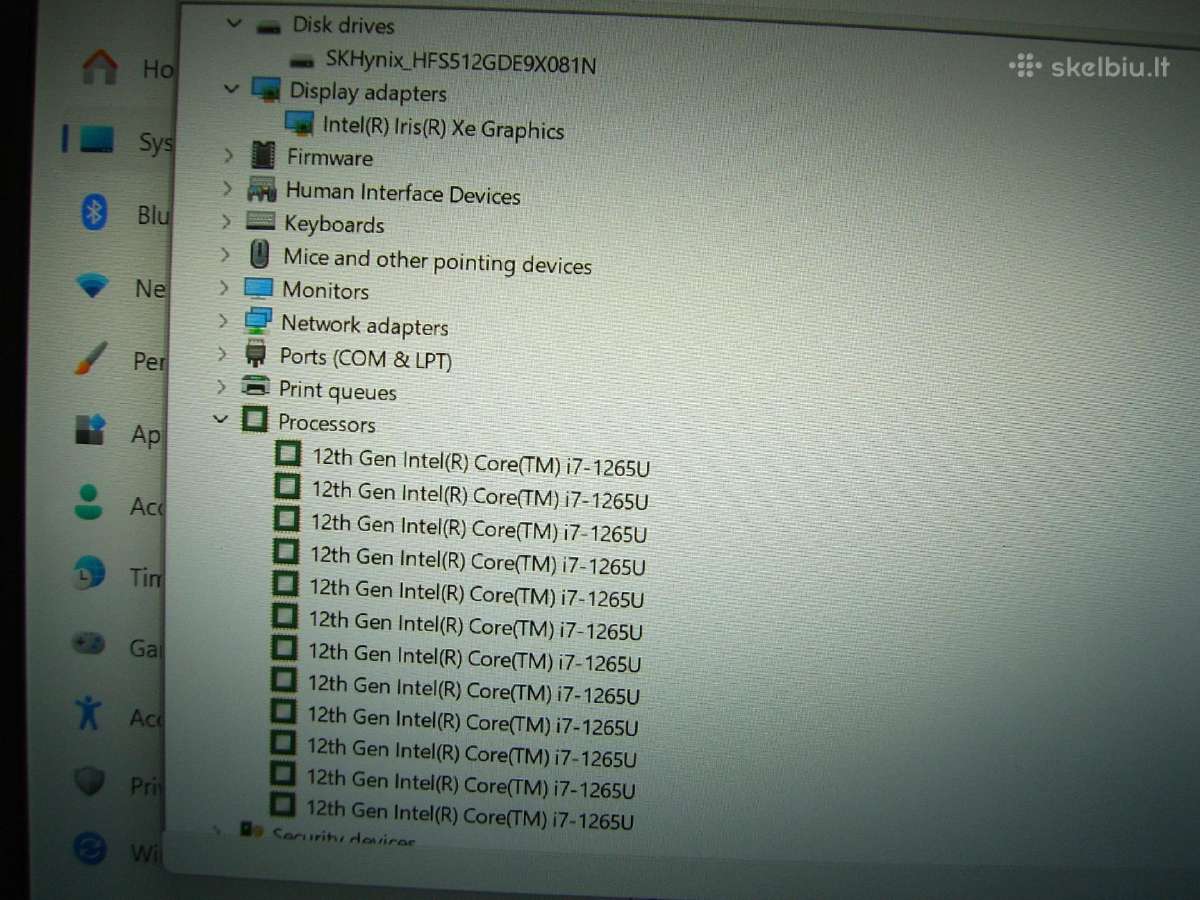Select the Firmware chip icon
This screenshot has height=900, width=1200.
pos(263,155)
